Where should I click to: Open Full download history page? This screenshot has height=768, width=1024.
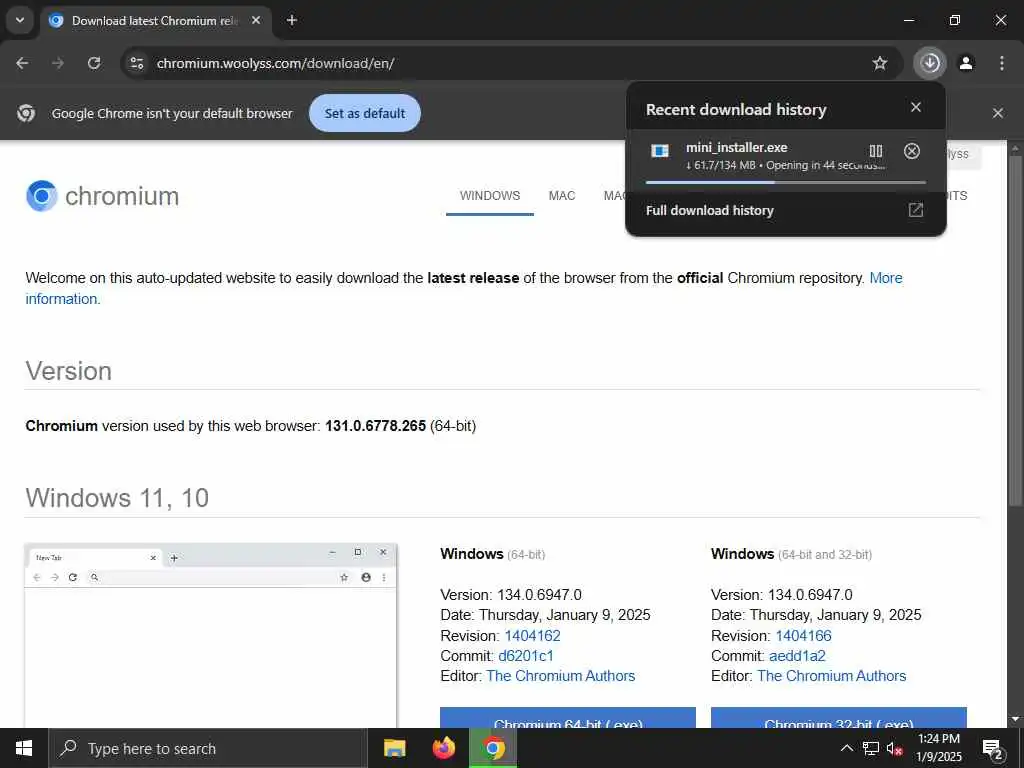(786, 210)
